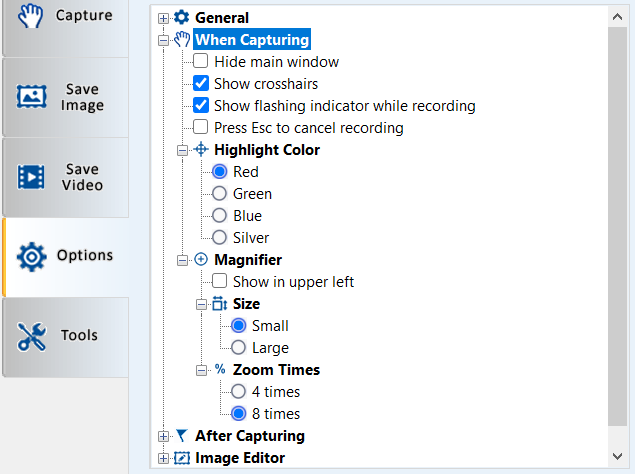Expand the General tree node

click(x=164, y=18)
